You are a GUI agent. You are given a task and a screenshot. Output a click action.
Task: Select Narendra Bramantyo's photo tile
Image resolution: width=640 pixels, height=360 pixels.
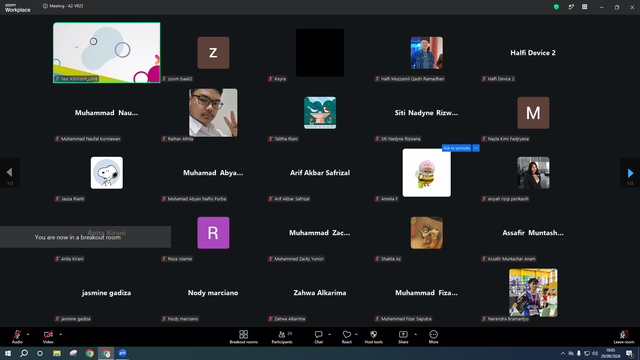pyautogui.click(x=533, y=293)
